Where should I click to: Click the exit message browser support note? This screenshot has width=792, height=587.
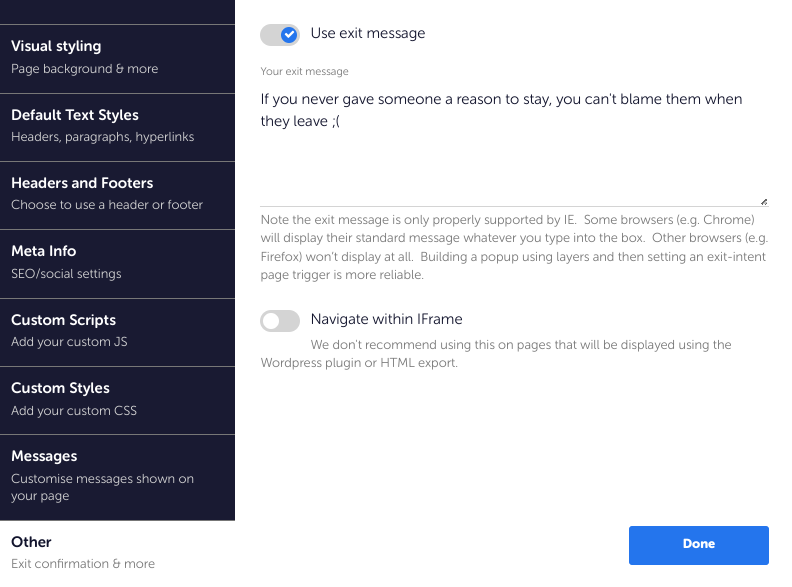[x=514, y=248]
